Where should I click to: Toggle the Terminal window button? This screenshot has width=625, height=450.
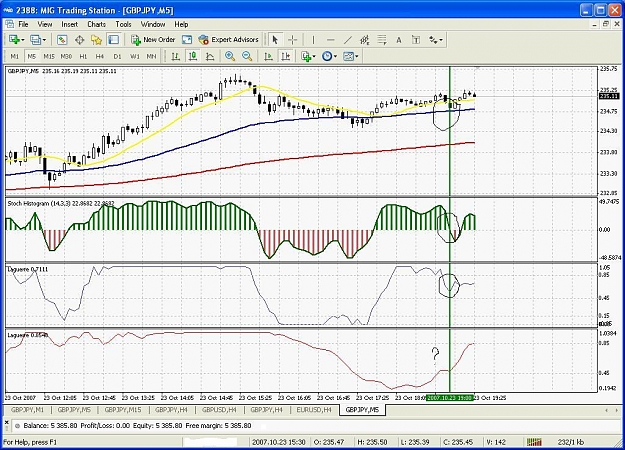114,39
